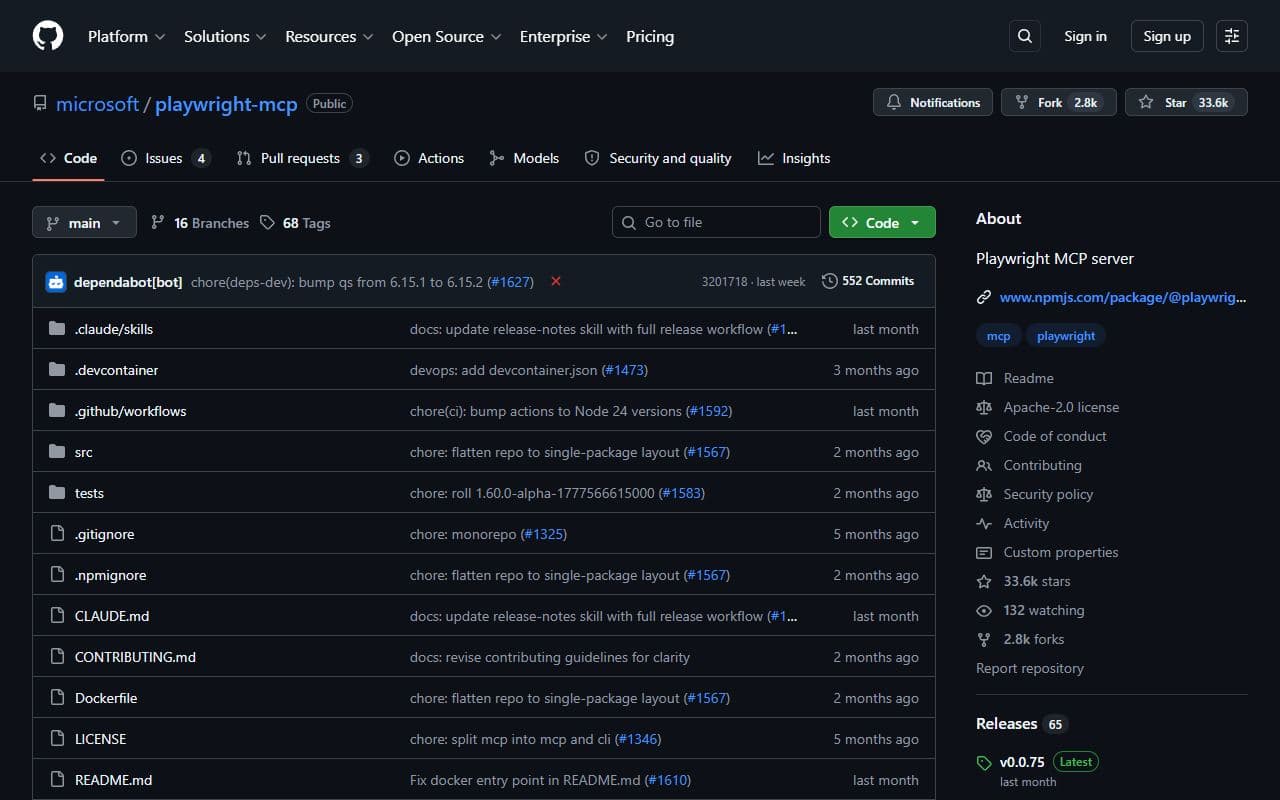The height and width of the screenshot is (800, 1280).
Task: Open the Releases 65 heading link
Action: (x=1021, y=723)
